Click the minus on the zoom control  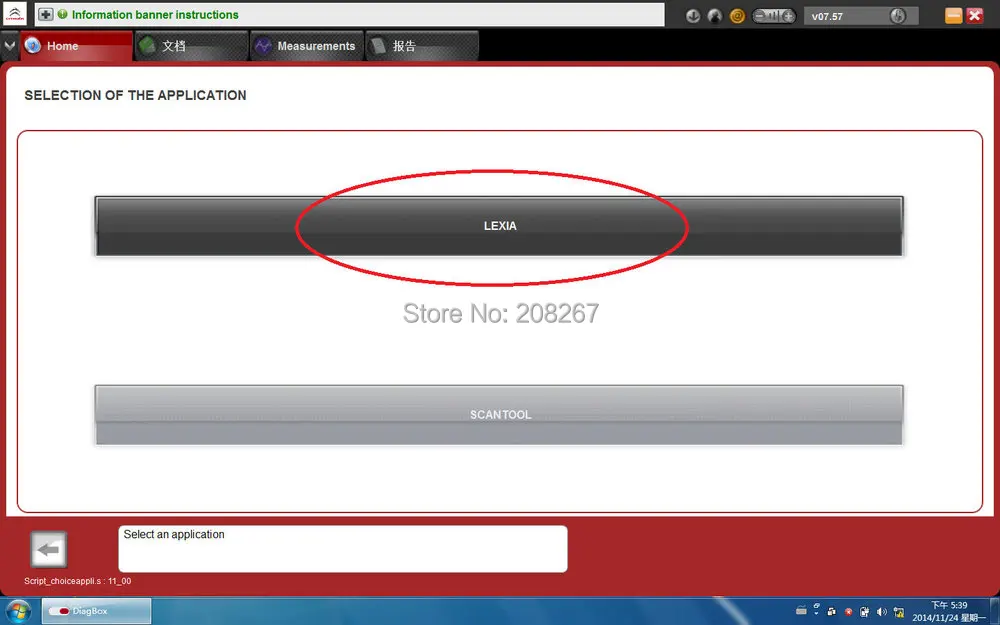coord(760,16)
